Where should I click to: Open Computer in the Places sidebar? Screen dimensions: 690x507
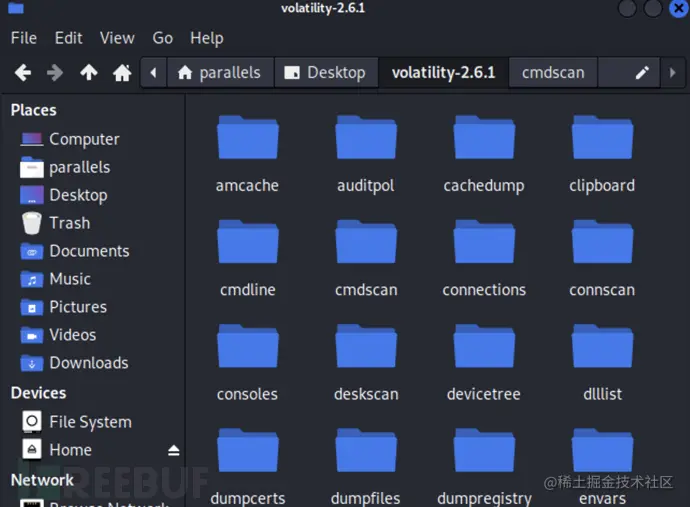pyautogui.click(x=70, y=139)
